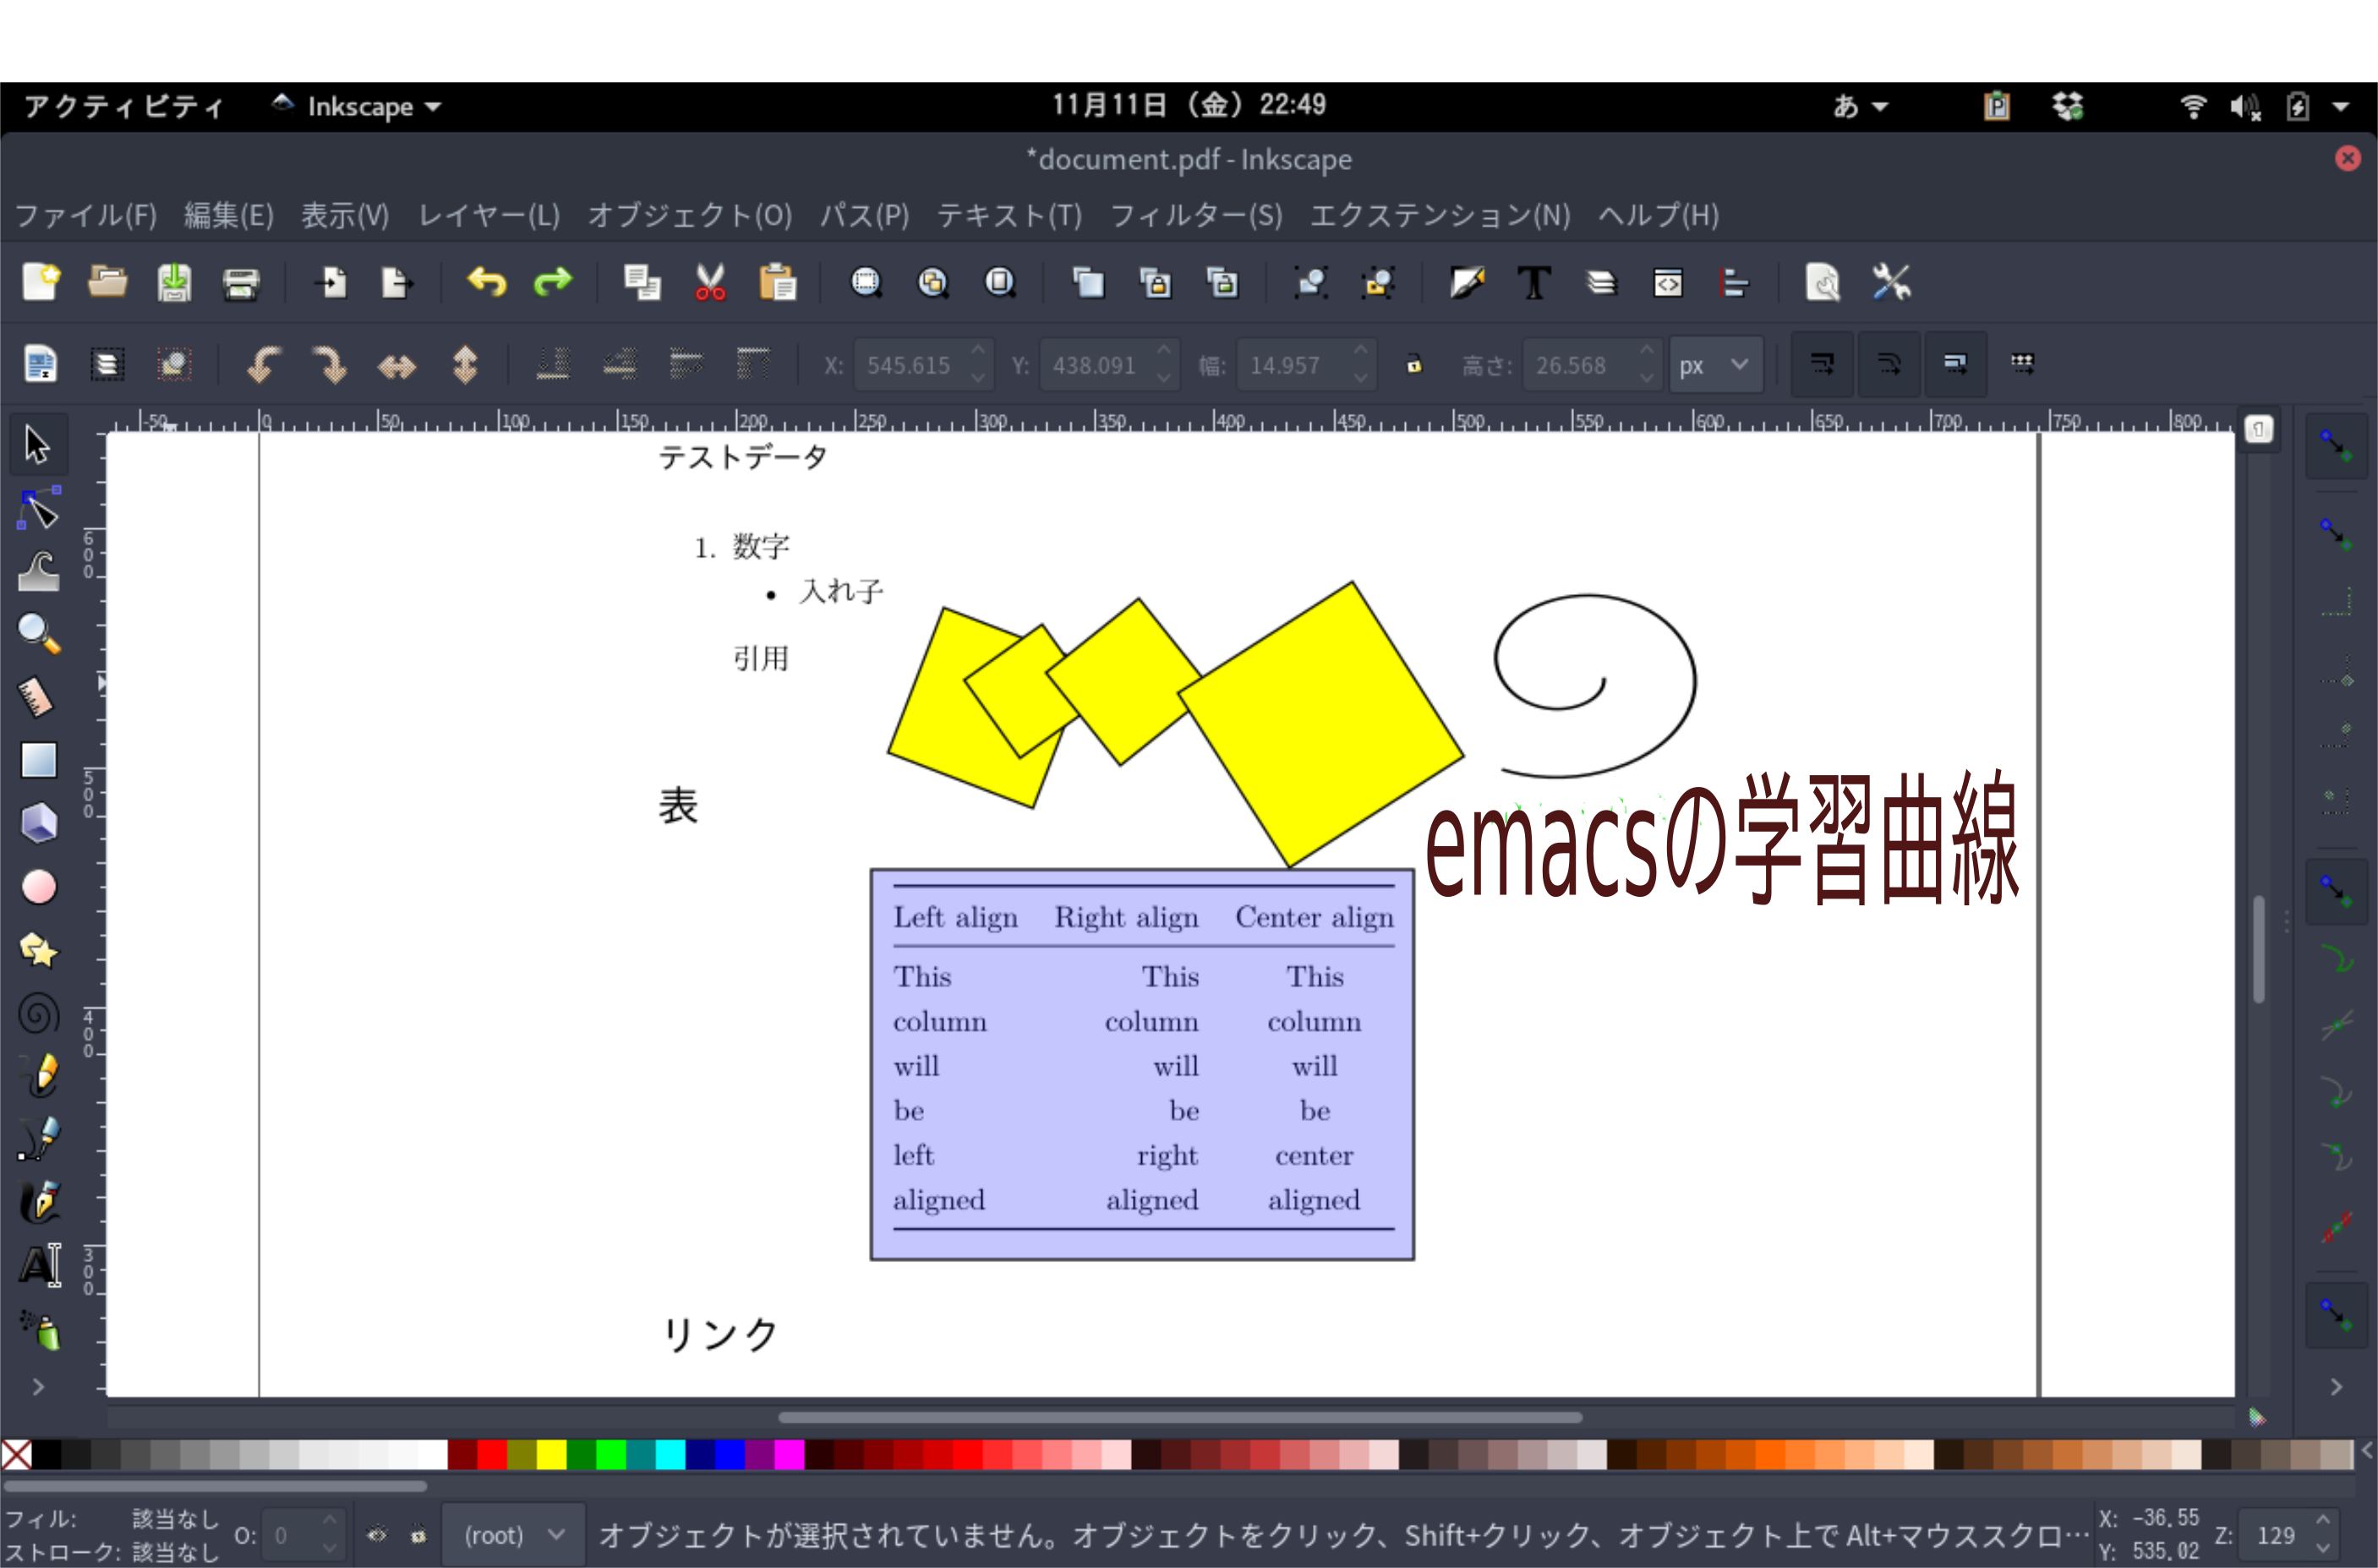Open the px units dropdown
This screenshot has width=2378, height=1568.
(x=1714, y=365)
